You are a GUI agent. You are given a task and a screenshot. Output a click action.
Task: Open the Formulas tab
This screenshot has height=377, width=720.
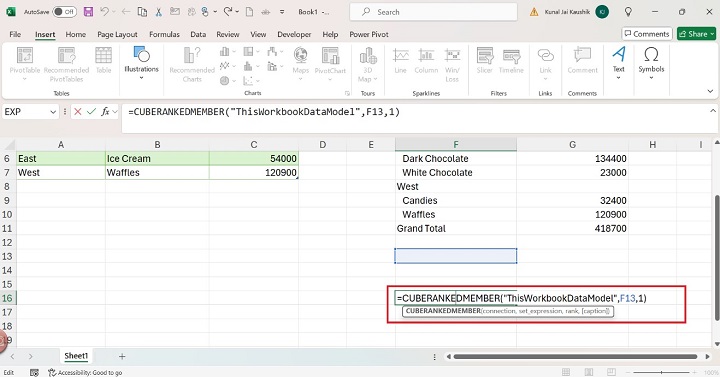tap(164, 34)
